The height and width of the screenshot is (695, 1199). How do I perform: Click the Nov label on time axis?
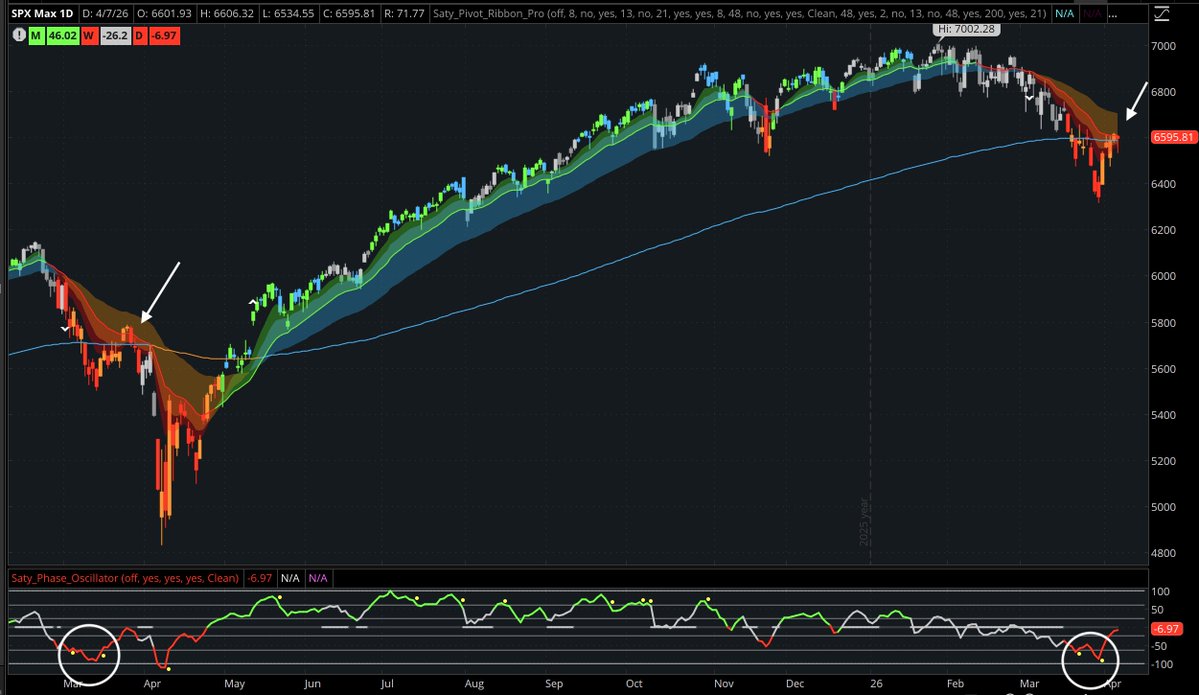[723, 684]
